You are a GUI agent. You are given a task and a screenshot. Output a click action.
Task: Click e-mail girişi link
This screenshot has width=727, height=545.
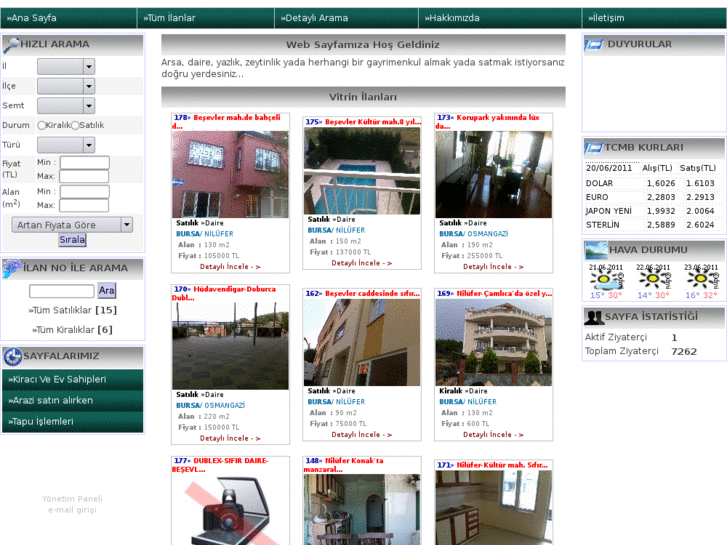tap(72, 510)
